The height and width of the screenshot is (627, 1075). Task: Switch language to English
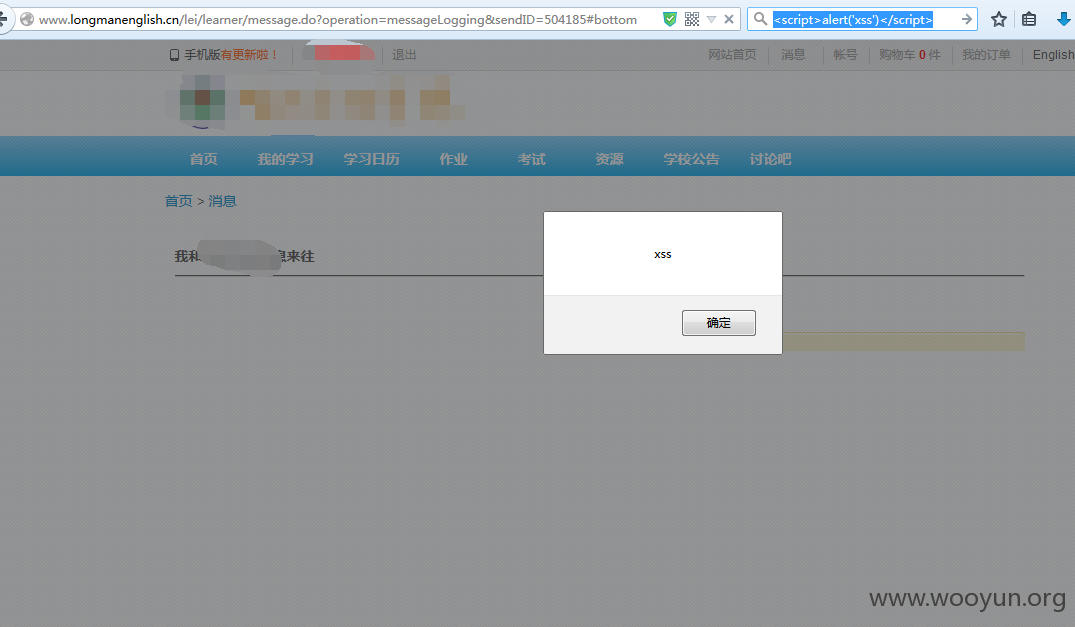pyautogui.click(x=1054, y=55)
